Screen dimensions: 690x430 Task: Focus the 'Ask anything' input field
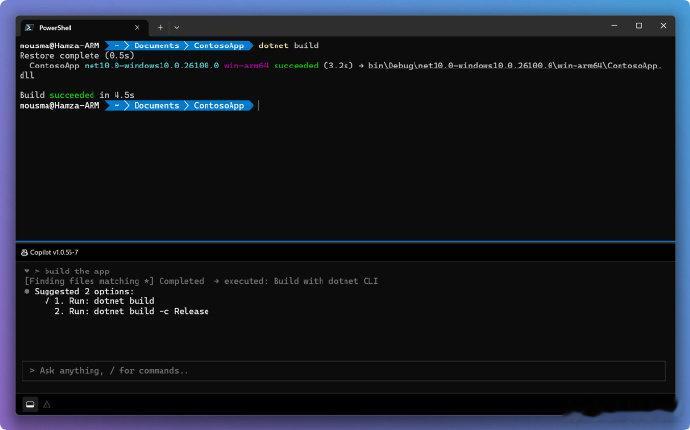pyautogui.click(x=344, y=371)
